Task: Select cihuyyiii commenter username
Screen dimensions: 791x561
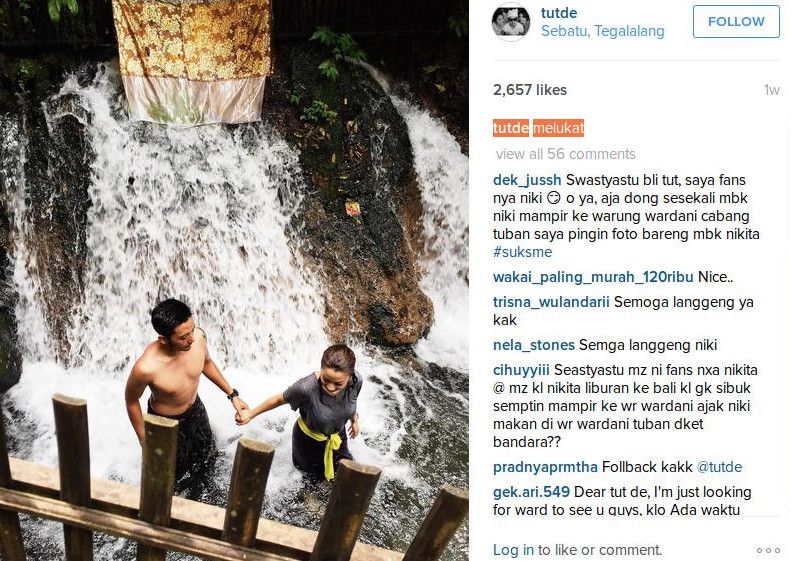Action: point(521,370)
